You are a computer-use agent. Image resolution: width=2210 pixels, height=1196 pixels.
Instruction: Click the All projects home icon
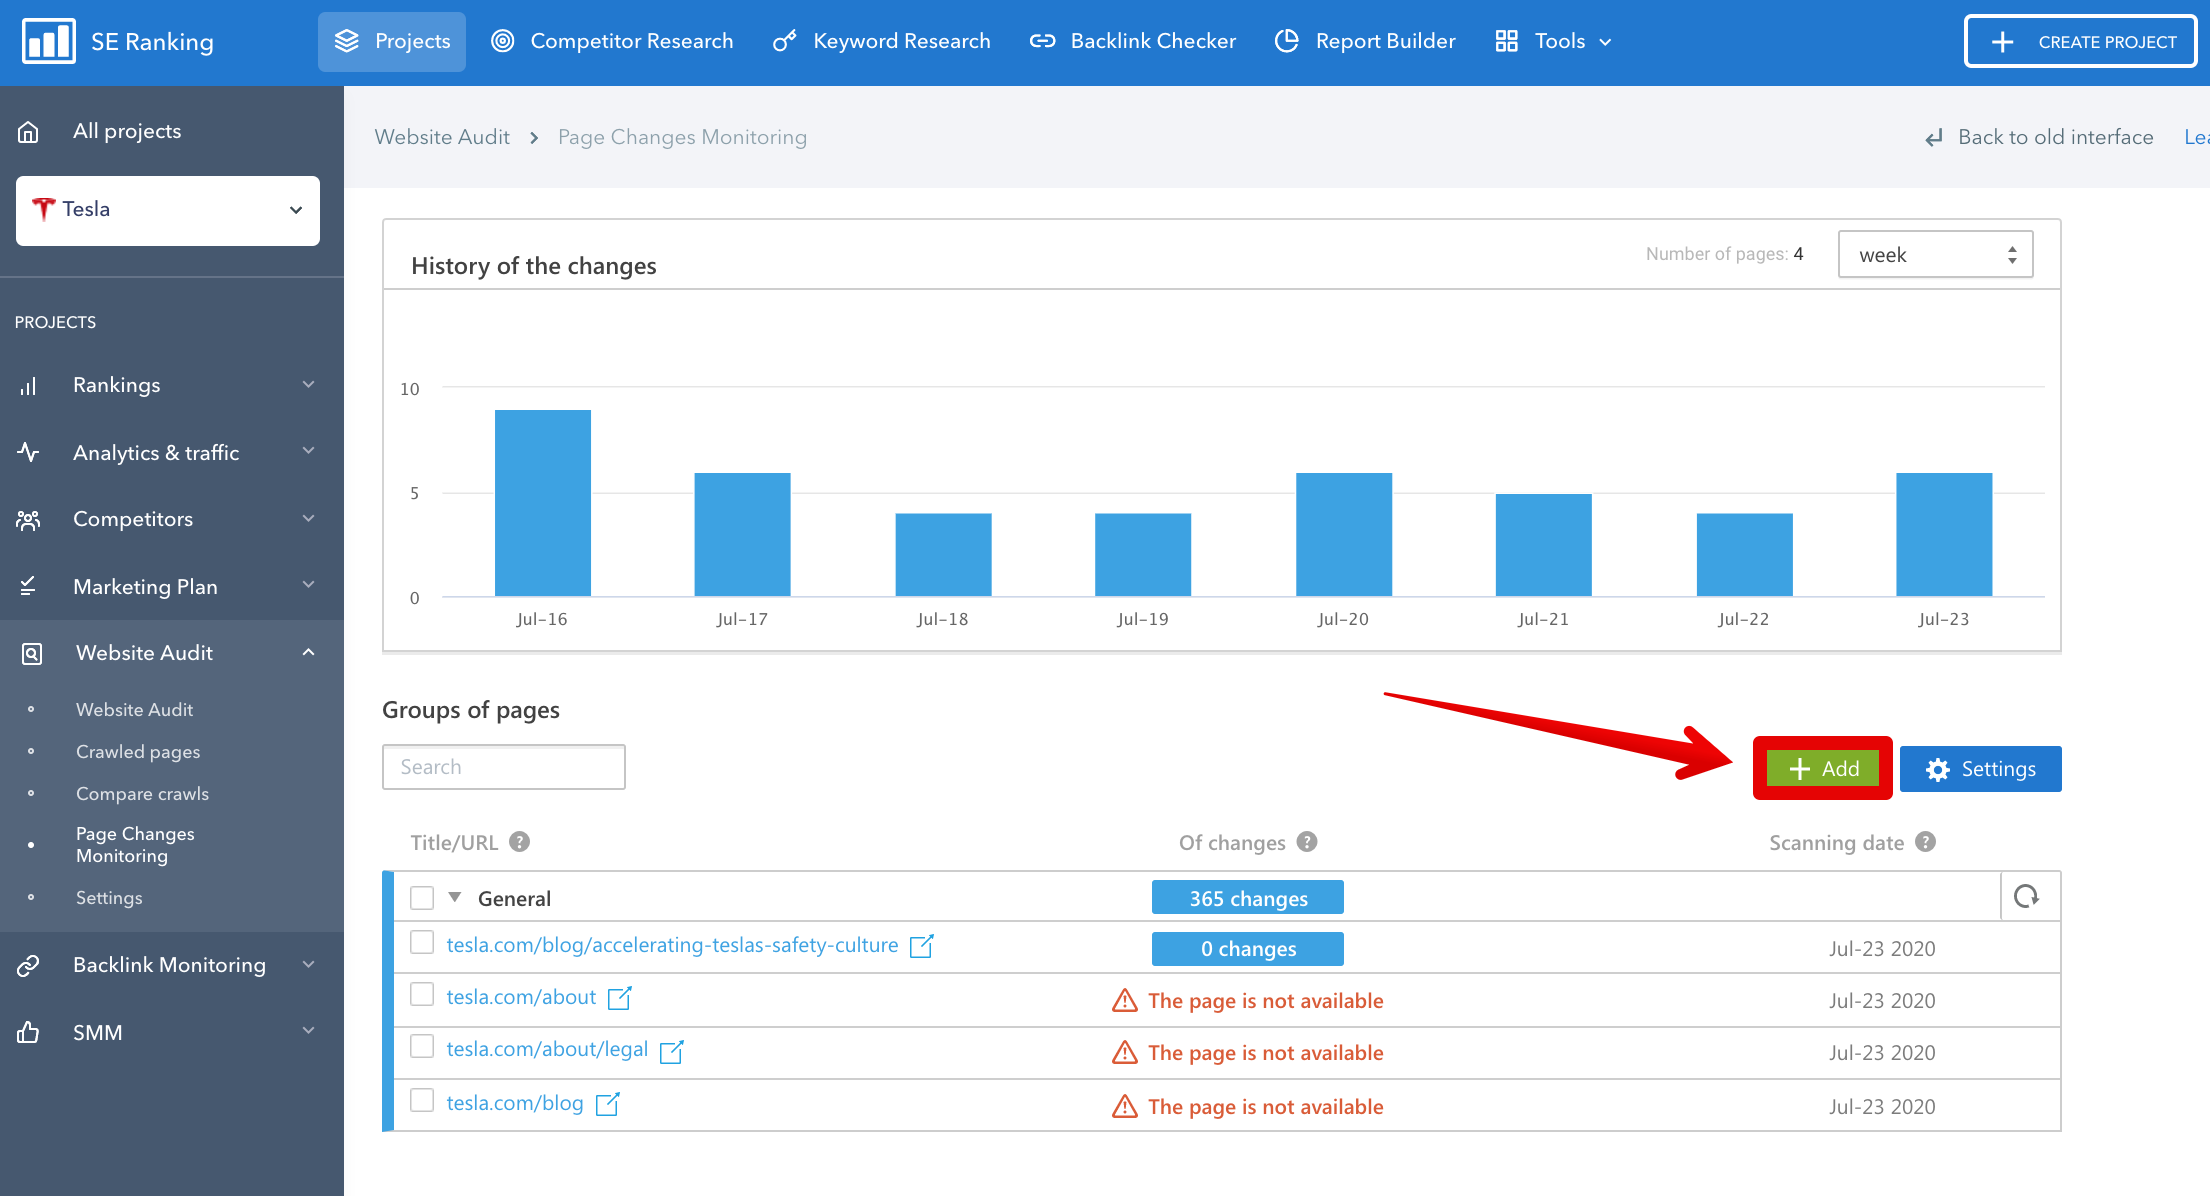point(28,131)
